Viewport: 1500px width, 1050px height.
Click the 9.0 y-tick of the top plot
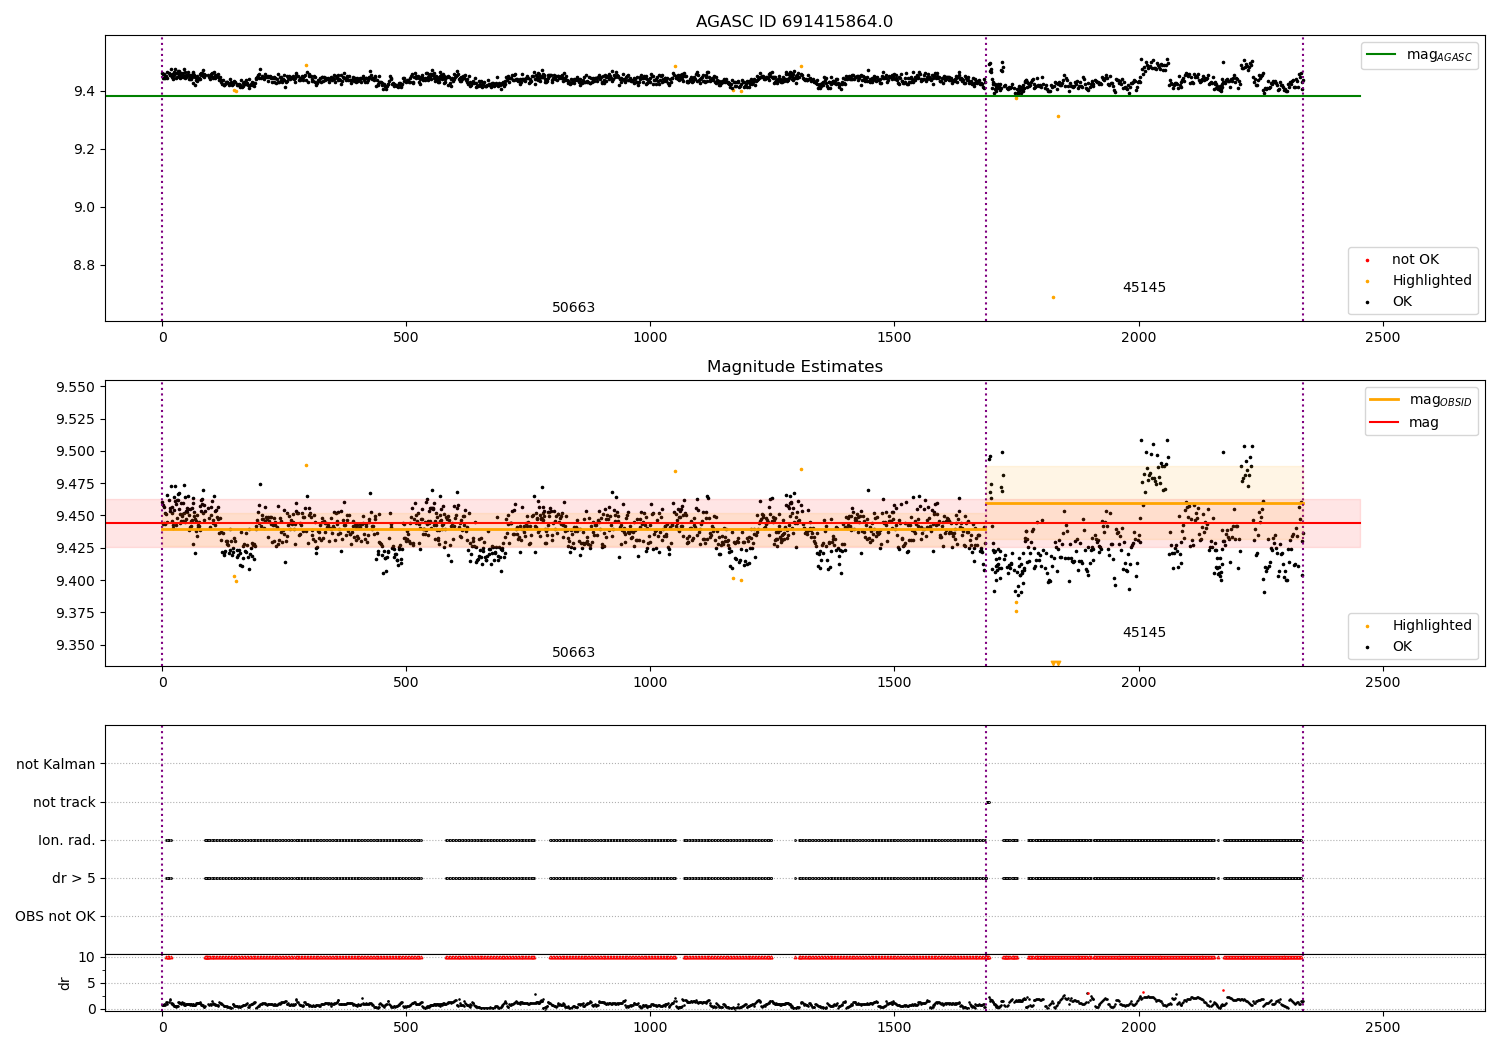click(84, 208)
